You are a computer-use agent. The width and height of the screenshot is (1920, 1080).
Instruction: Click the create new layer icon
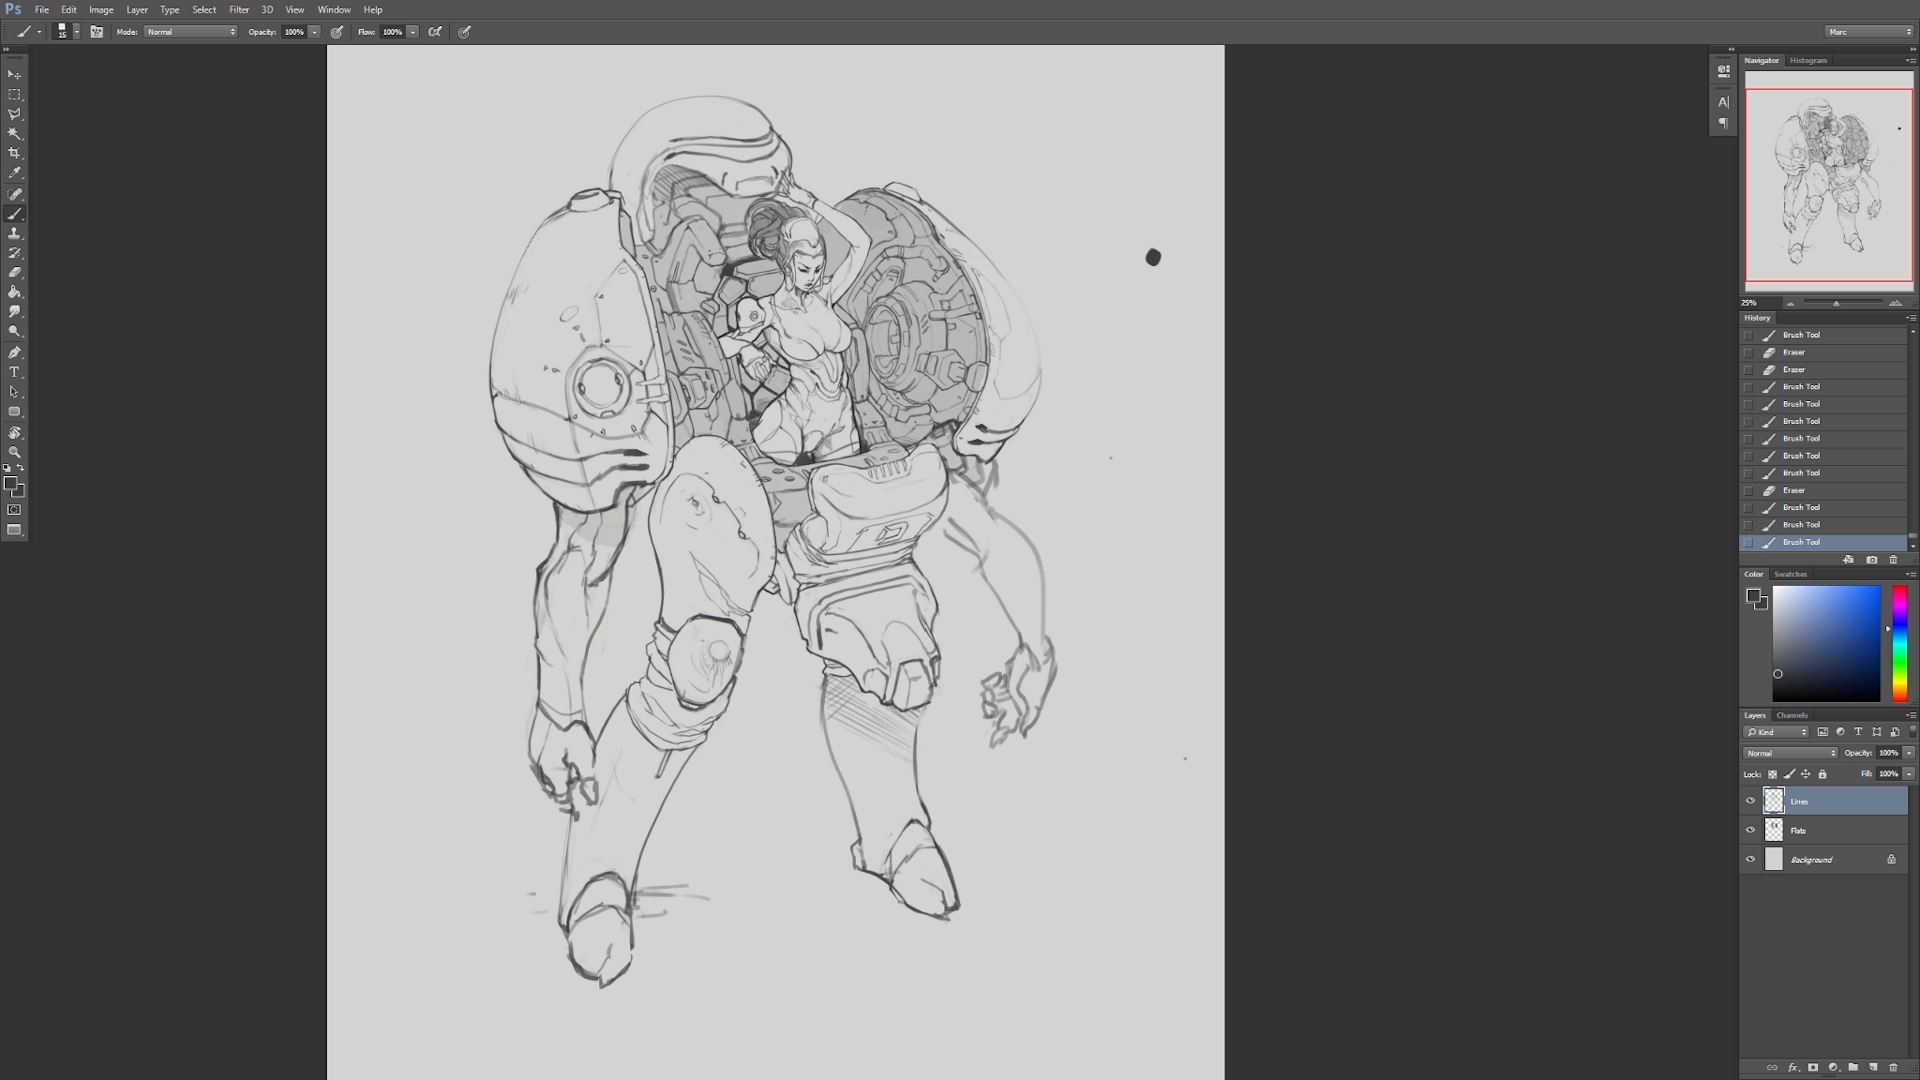(x=1873, y=1067)
